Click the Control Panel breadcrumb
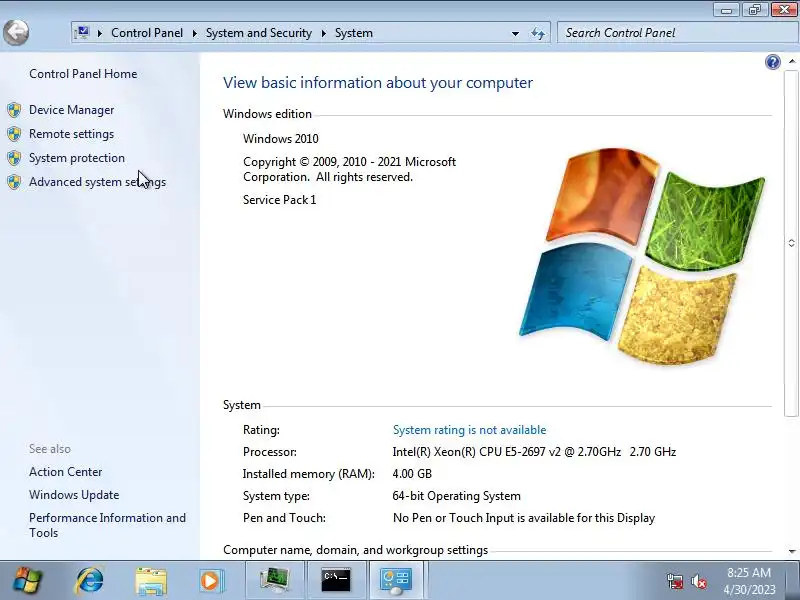This screenshot has width=800, height=600. point(147,33)
